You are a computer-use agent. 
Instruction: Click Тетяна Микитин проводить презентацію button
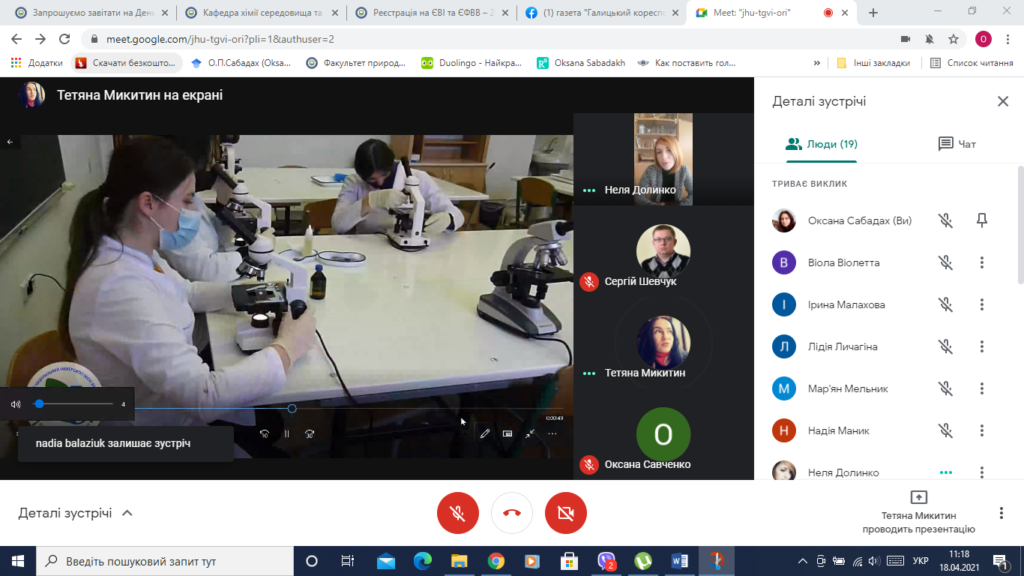click(918, 512)
